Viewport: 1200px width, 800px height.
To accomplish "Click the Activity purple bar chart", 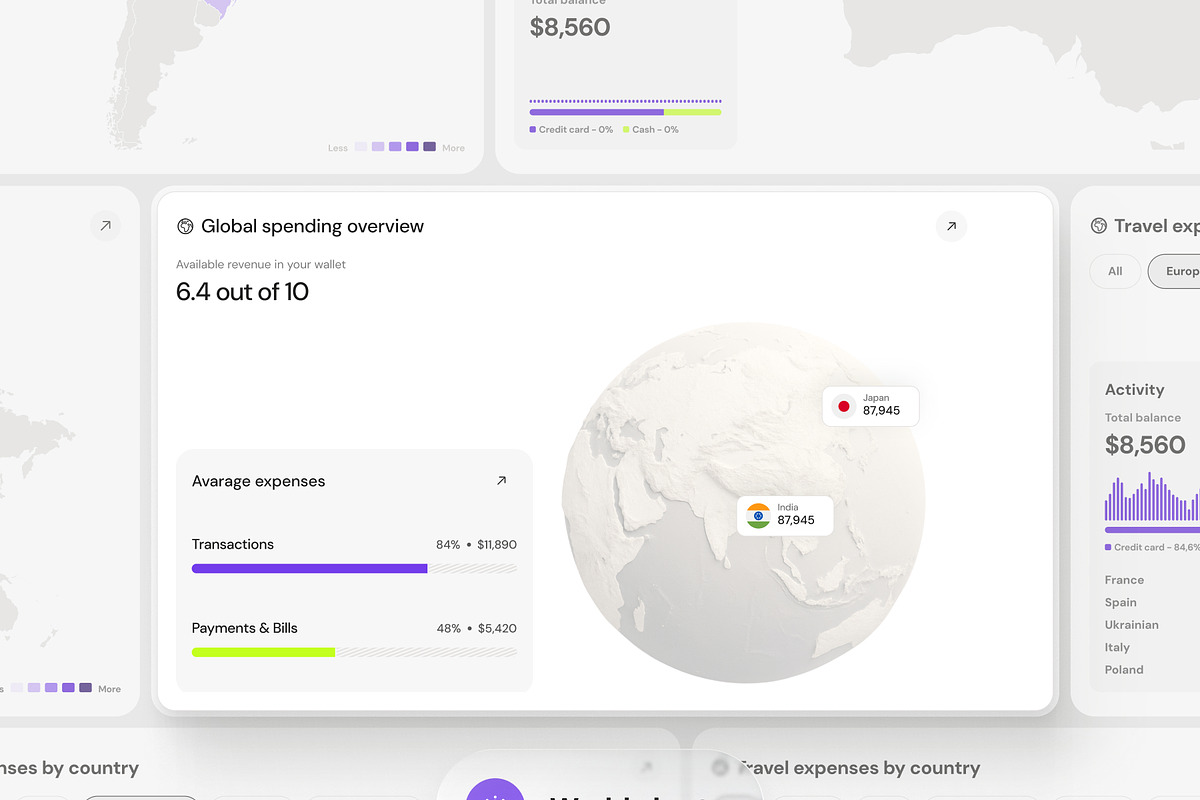I will [x=1152, y=497].
